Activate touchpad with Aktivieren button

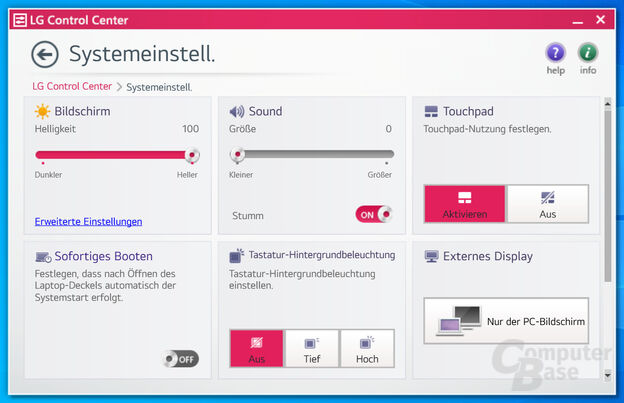point(464,204)
